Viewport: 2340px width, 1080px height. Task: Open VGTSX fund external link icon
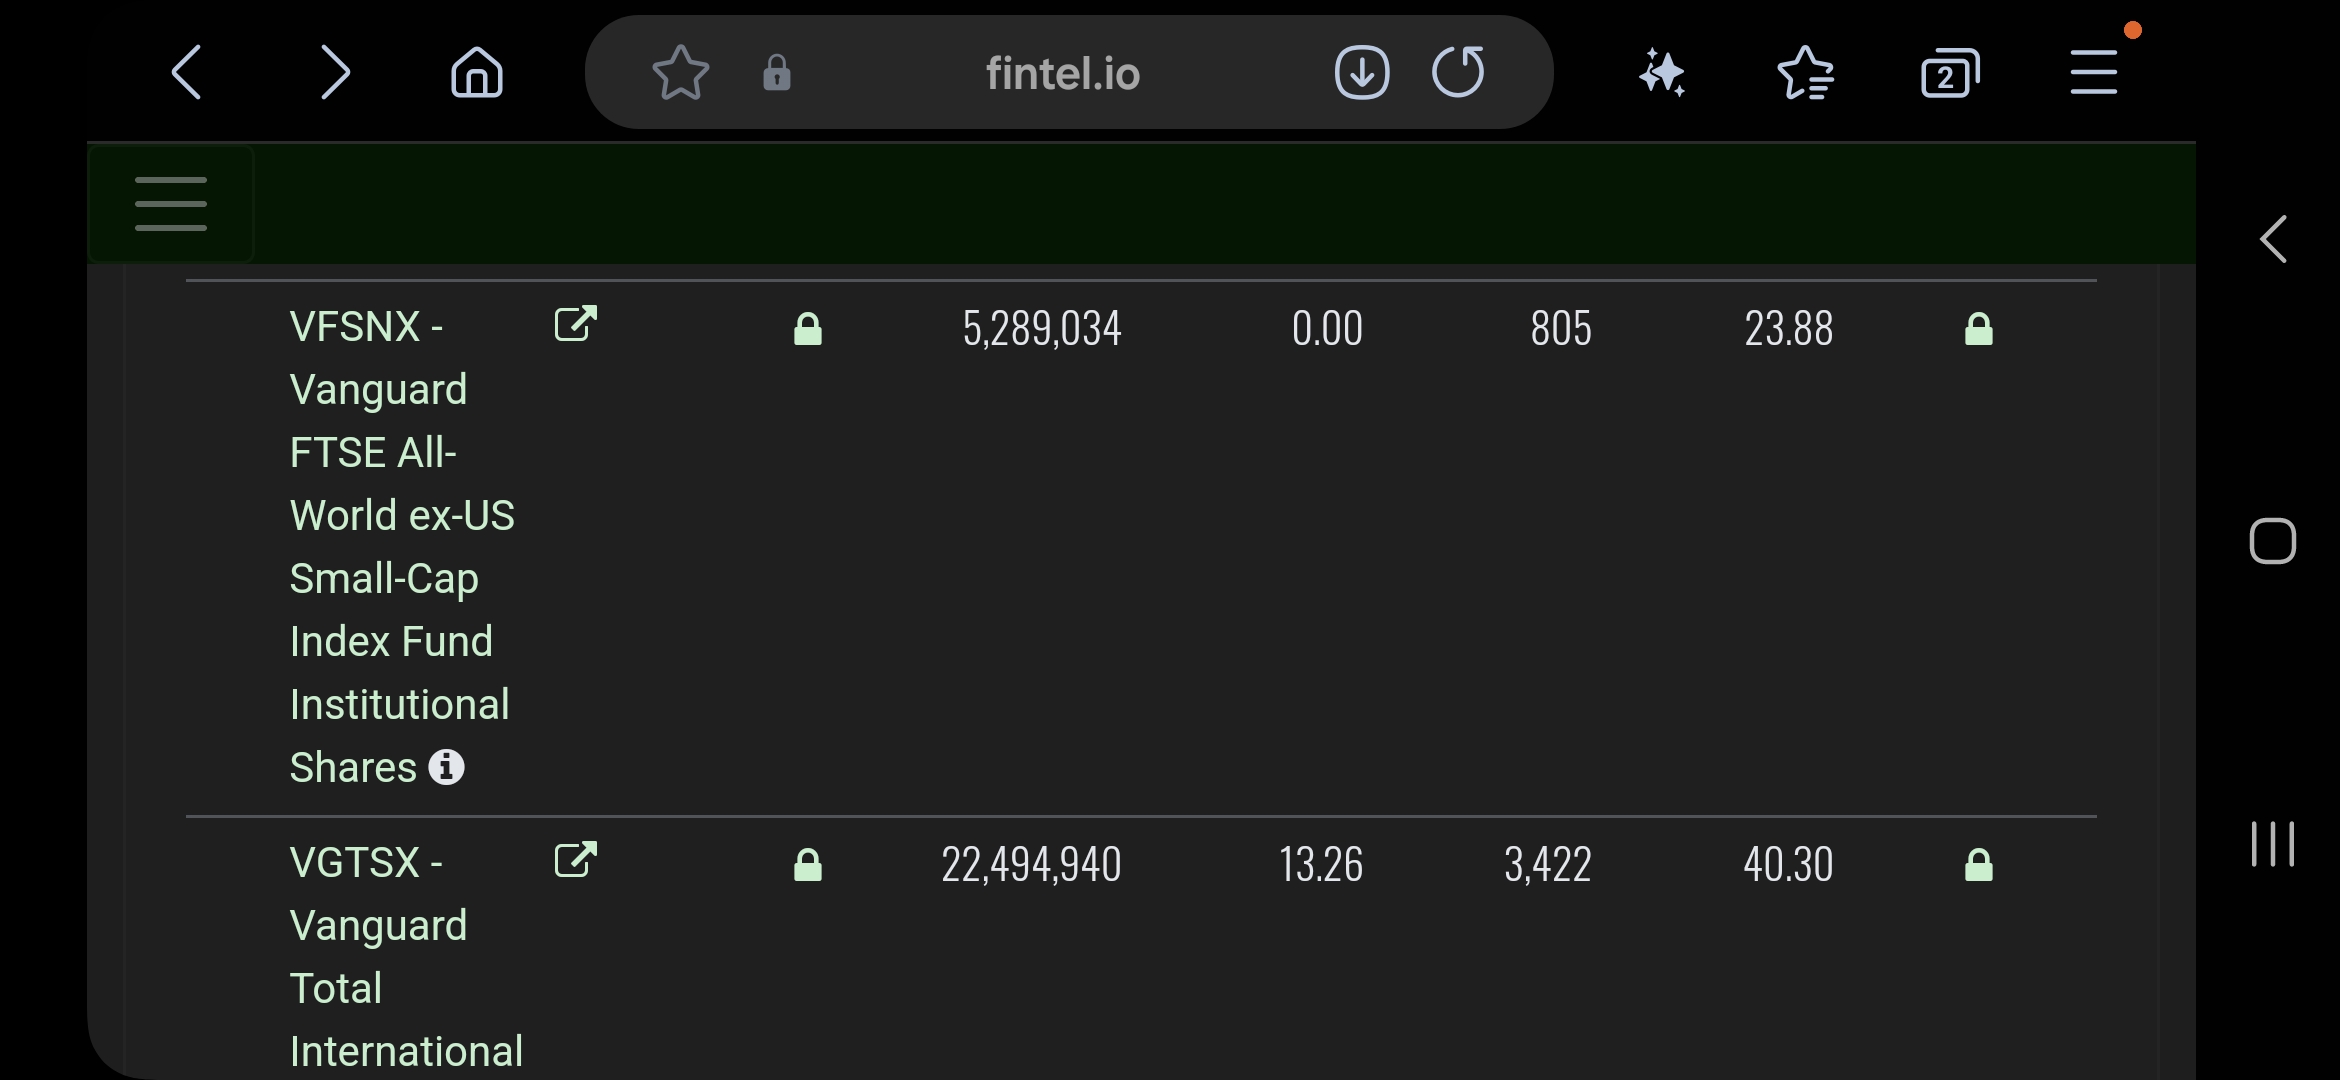(x=576, y=860)
